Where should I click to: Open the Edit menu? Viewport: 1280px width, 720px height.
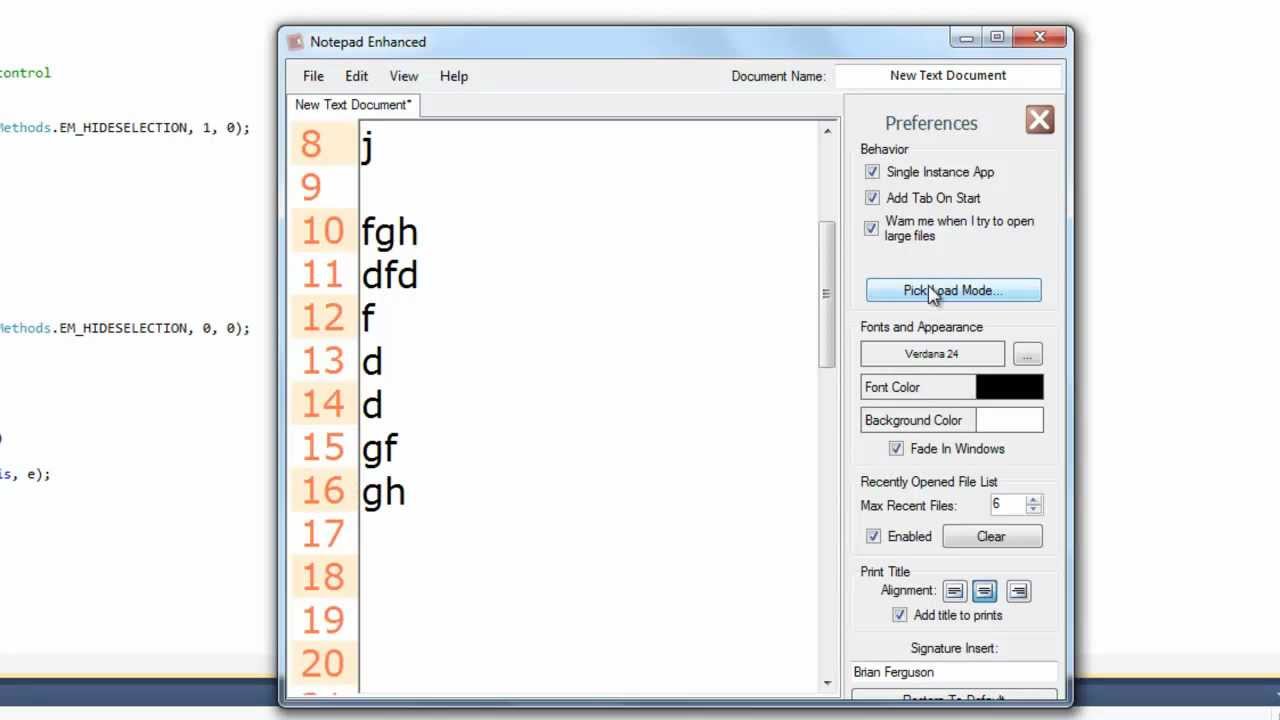[x=357, y=76]
